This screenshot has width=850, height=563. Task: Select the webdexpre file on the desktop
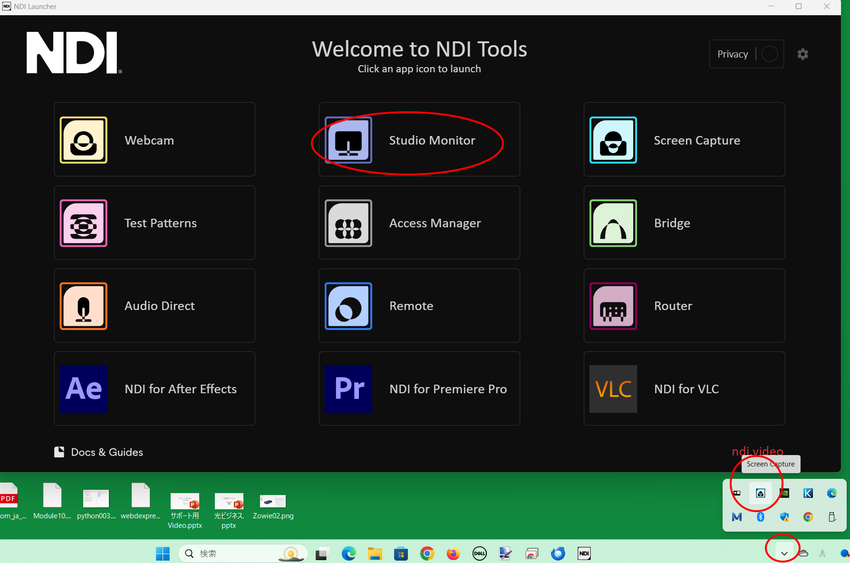pyautogui.click(x=140, y=502)
